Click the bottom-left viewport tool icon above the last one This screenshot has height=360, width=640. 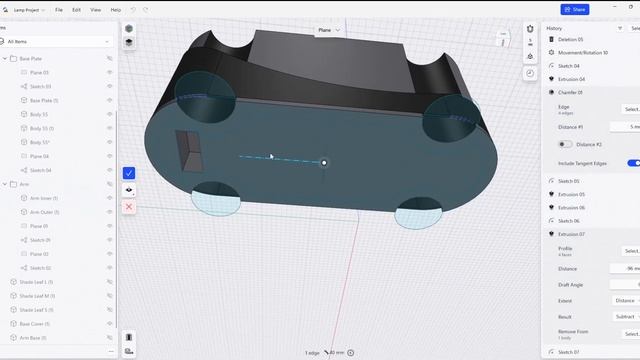(129, 337)
